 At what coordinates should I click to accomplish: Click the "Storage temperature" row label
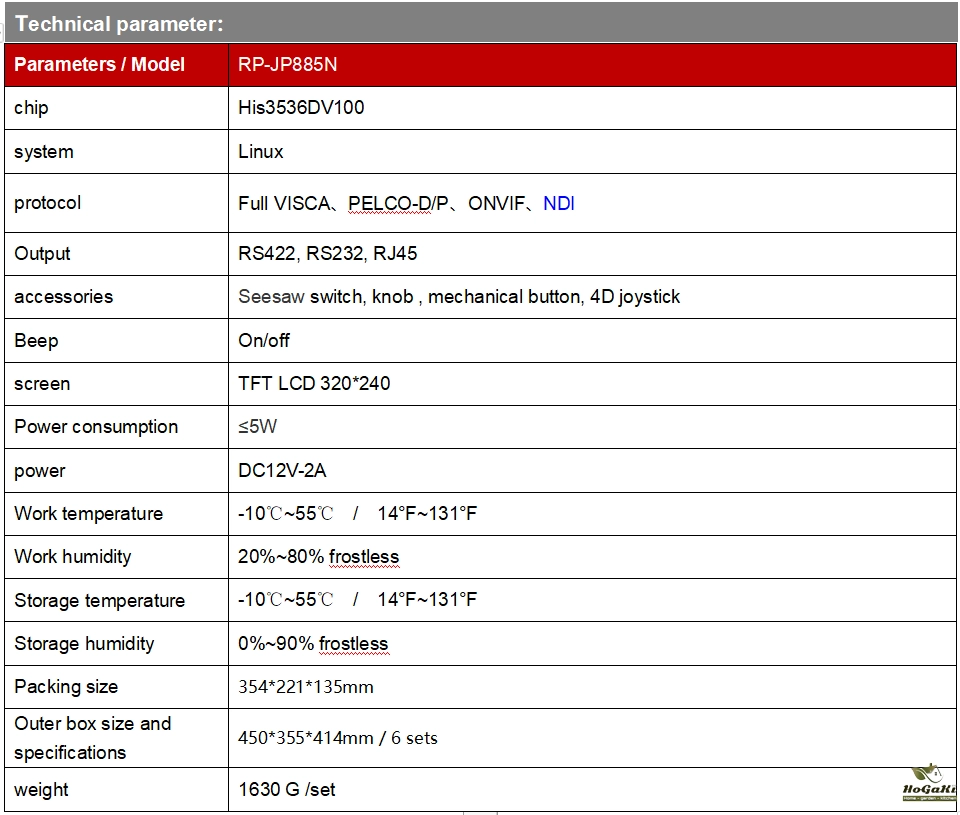(99, 601)
